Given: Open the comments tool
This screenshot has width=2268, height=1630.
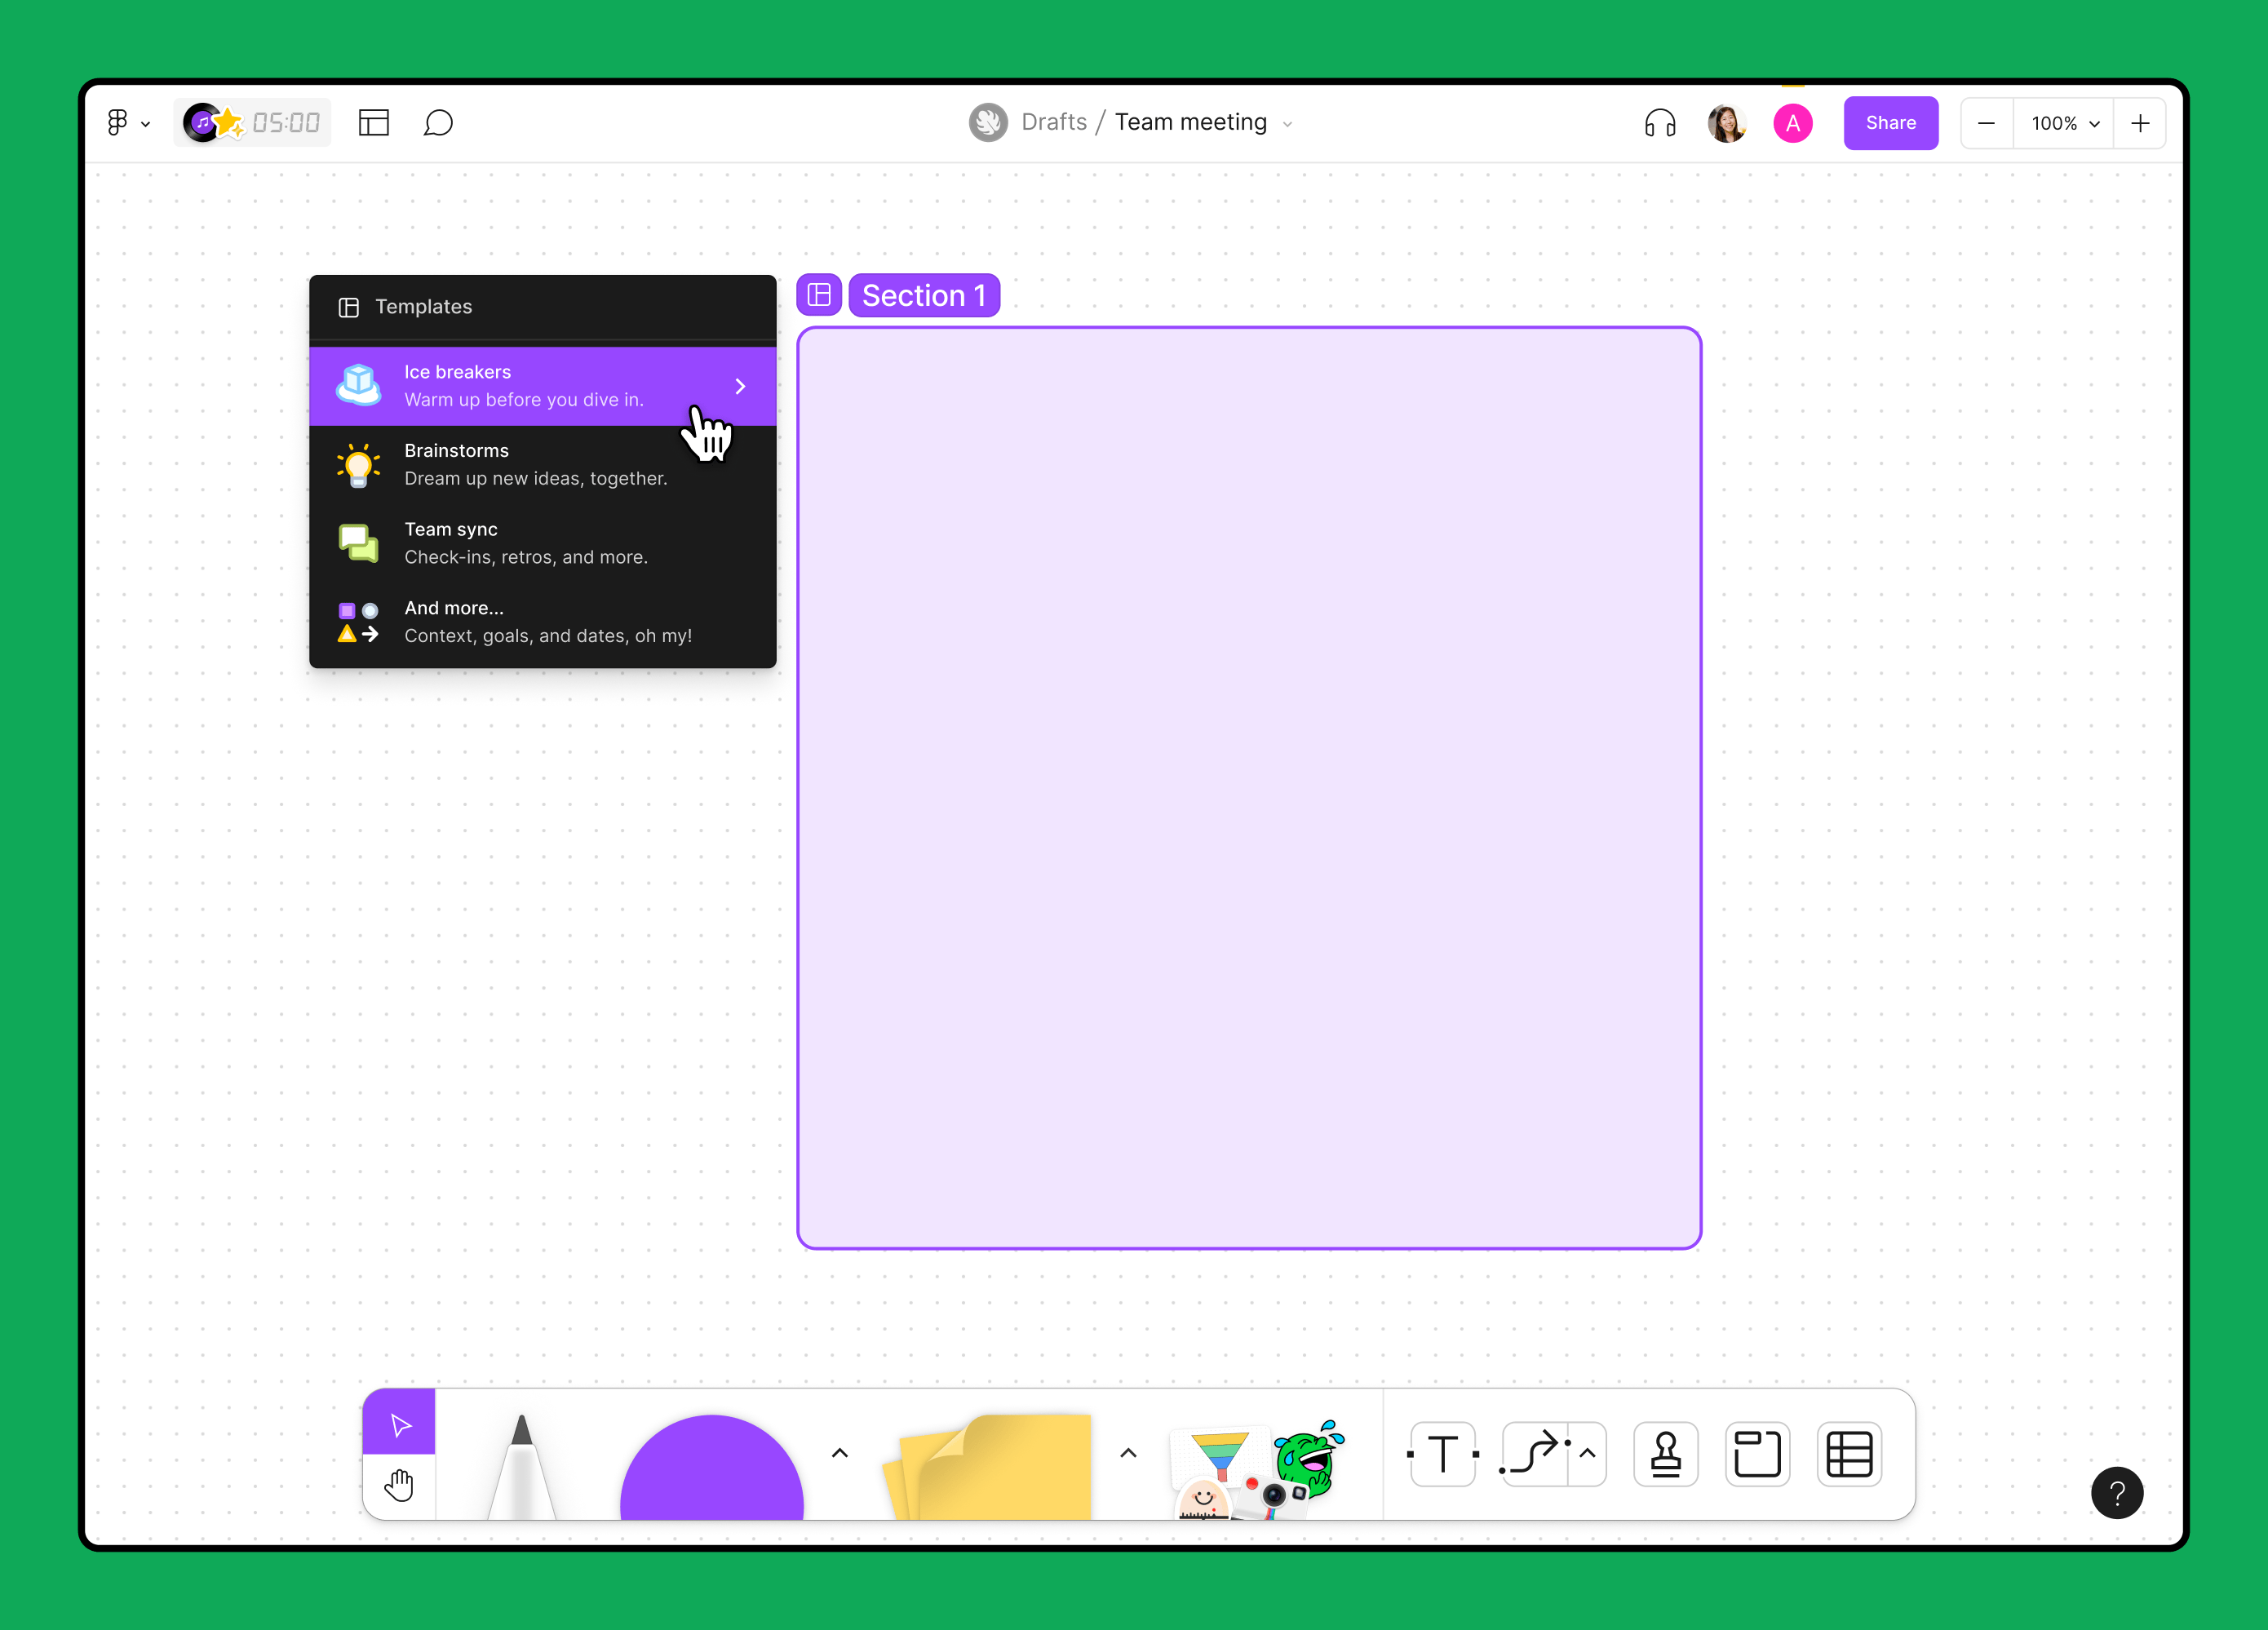Looking at the screenshot, I should (438, 123).
